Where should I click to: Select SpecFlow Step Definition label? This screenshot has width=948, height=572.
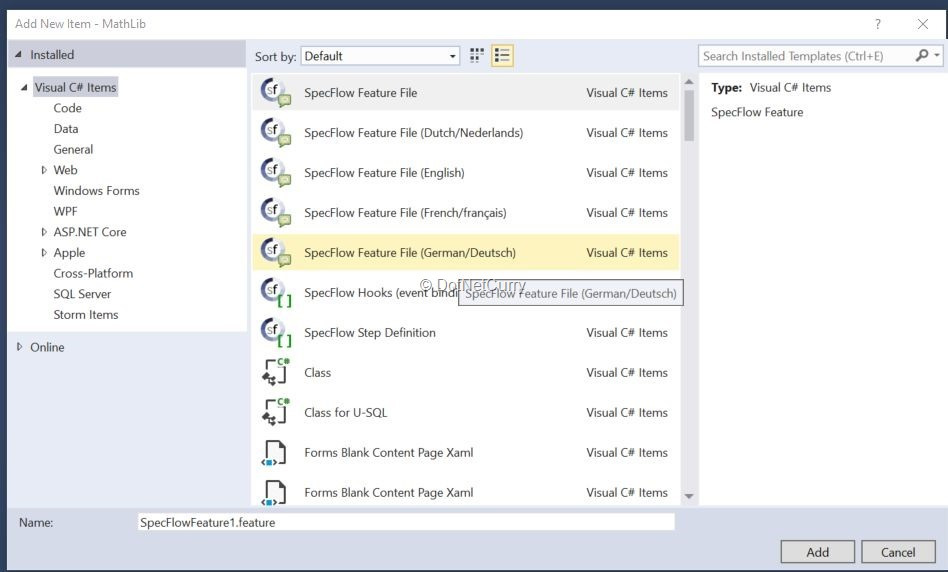(369, 332)
